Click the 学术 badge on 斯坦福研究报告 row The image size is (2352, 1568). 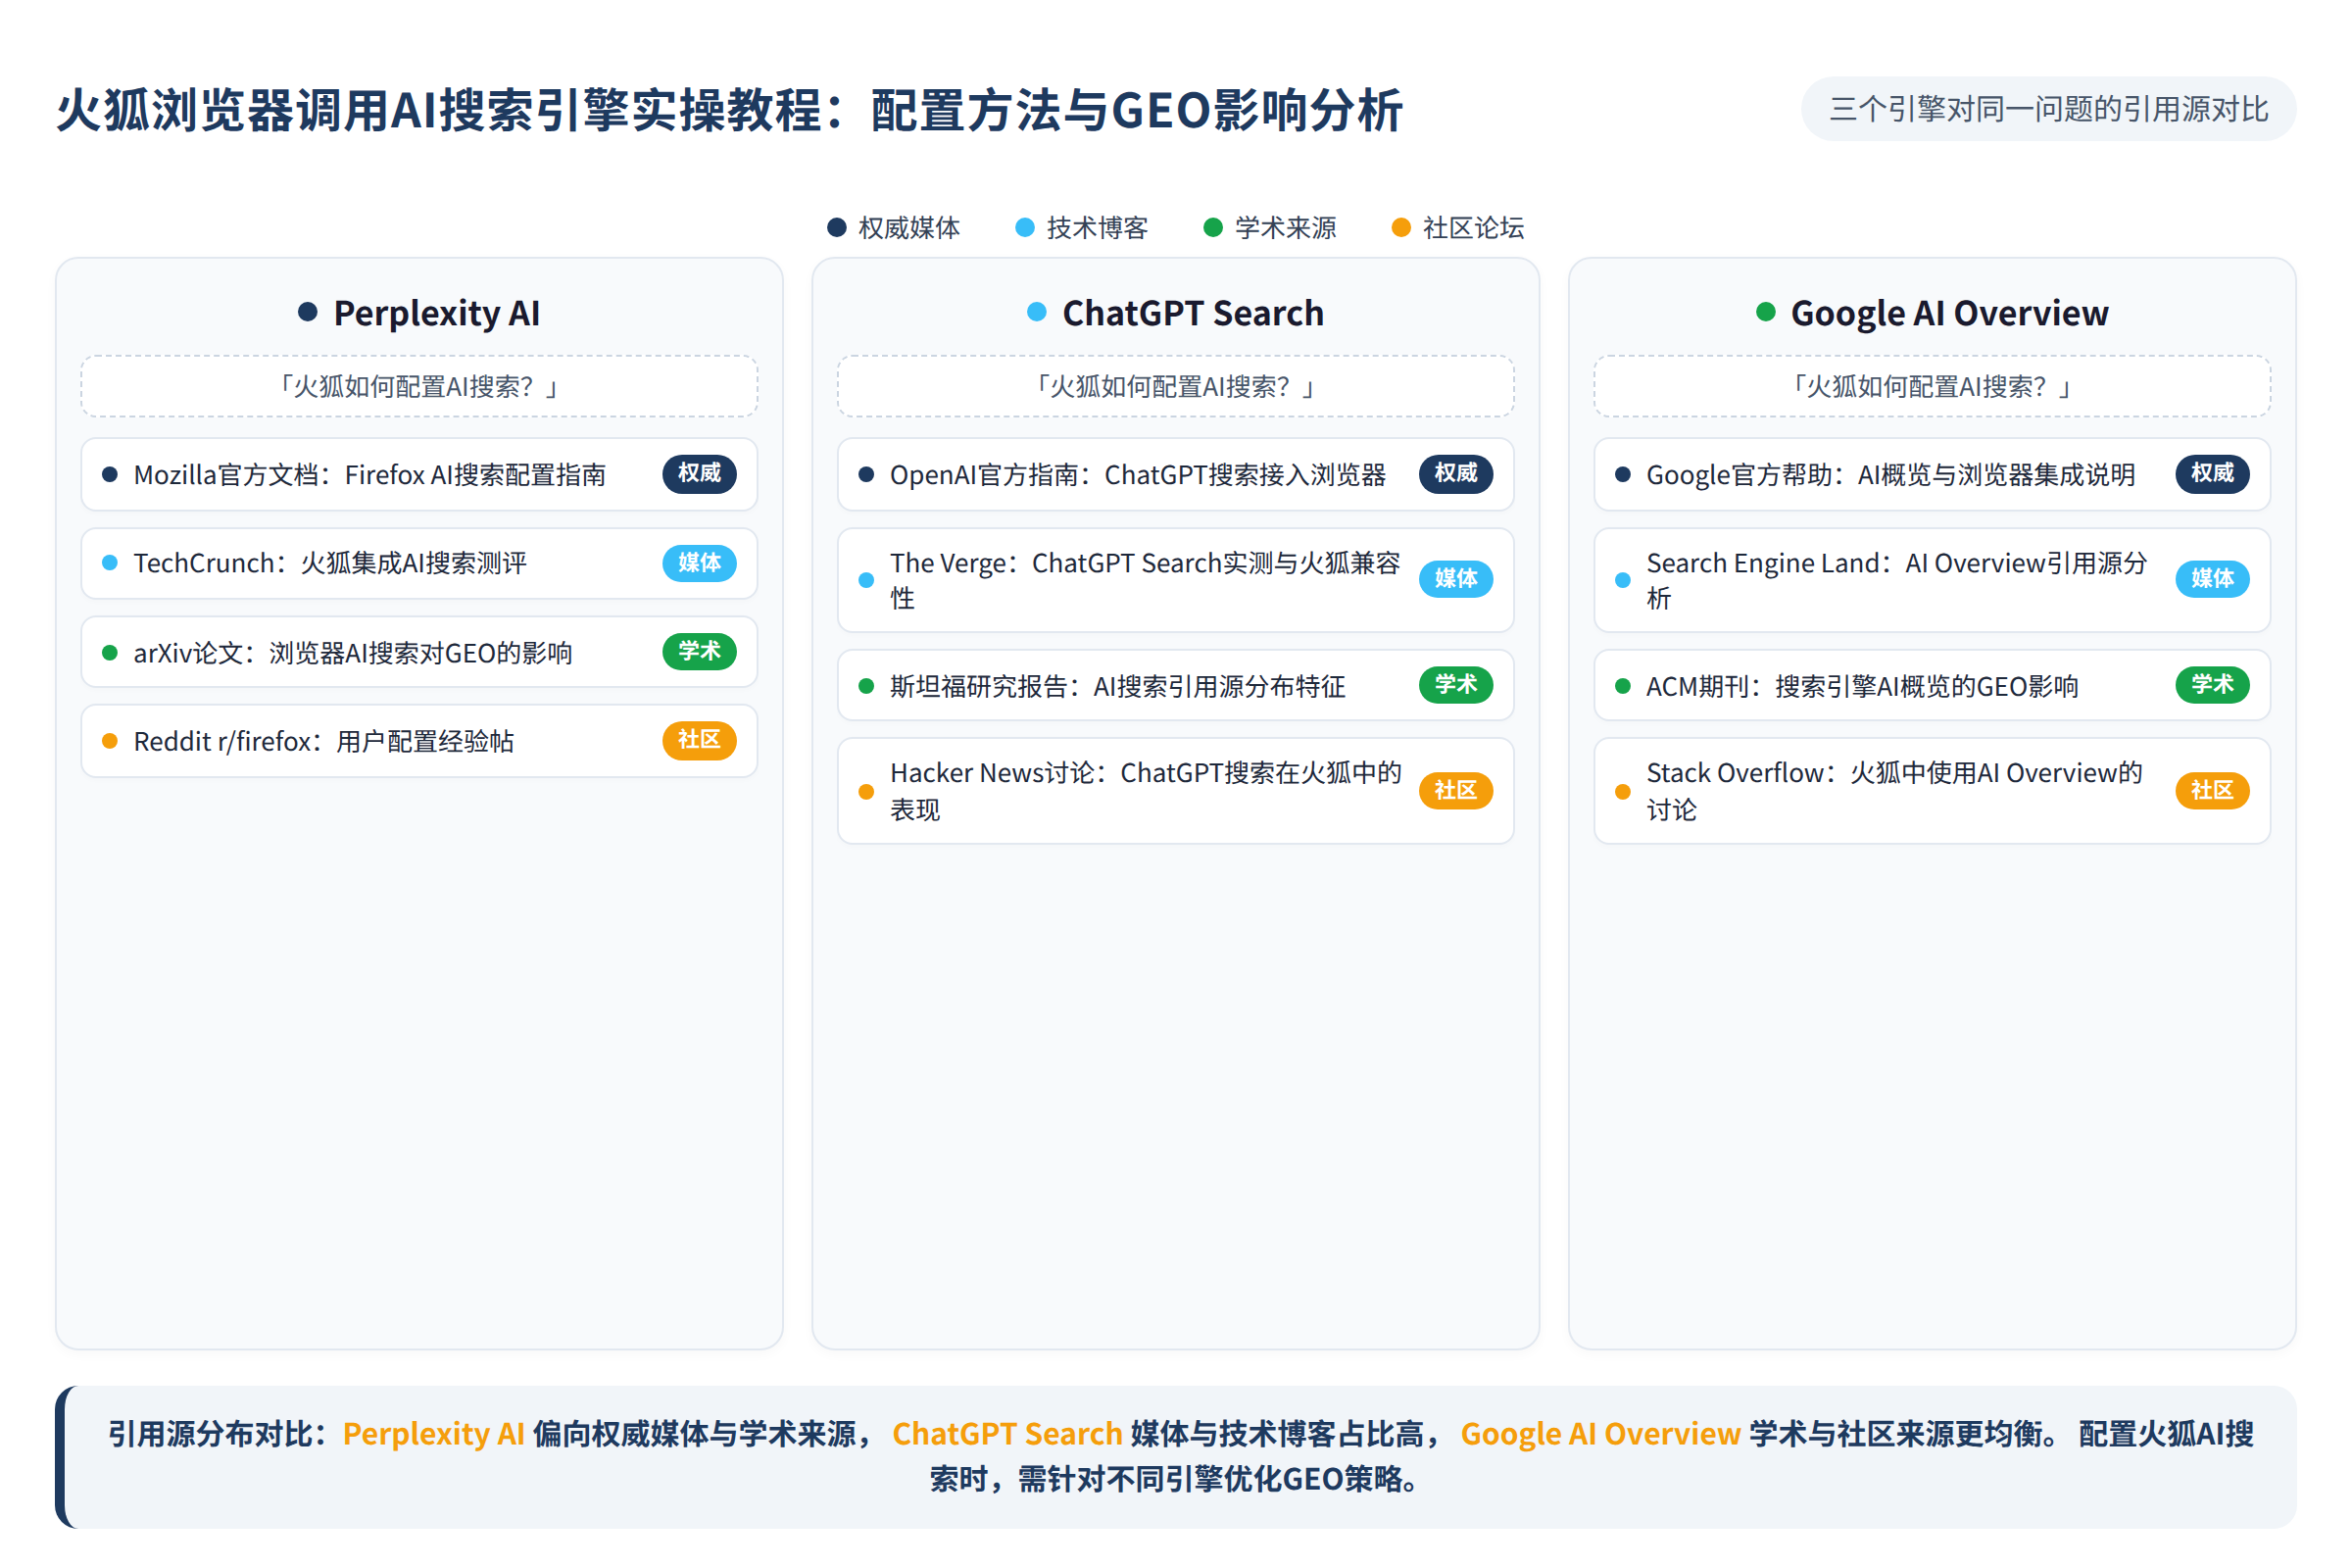(1456, 685)
